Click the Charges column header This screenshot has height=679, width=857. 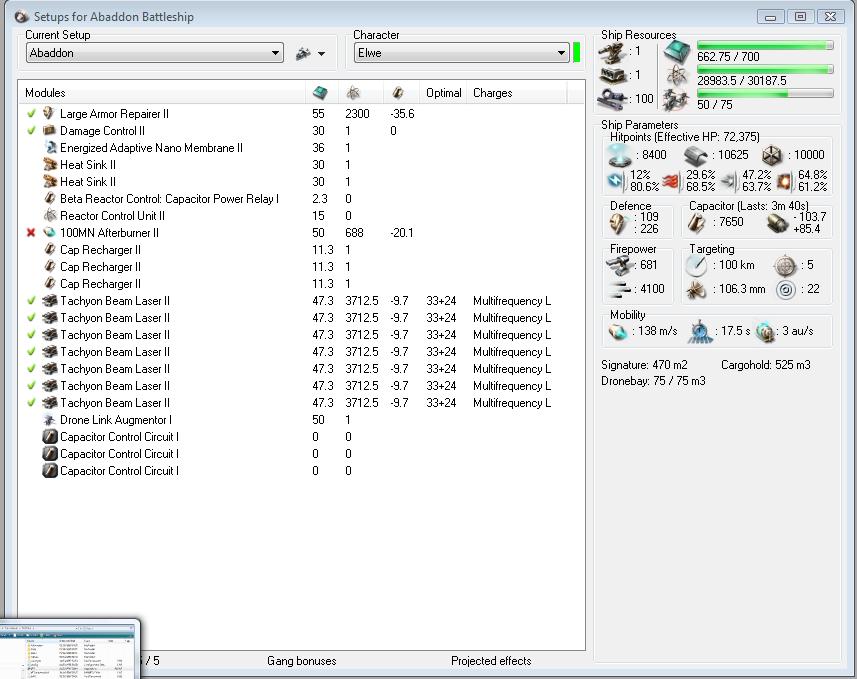tap(492, 93)
